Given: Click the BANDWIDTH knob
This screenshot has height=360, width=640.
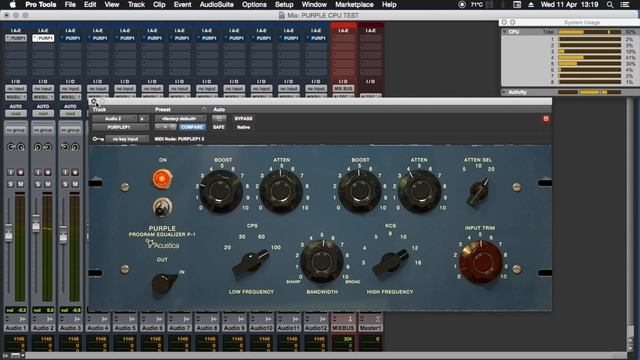Looking at the screenshot, I should (x=322, y=261).
